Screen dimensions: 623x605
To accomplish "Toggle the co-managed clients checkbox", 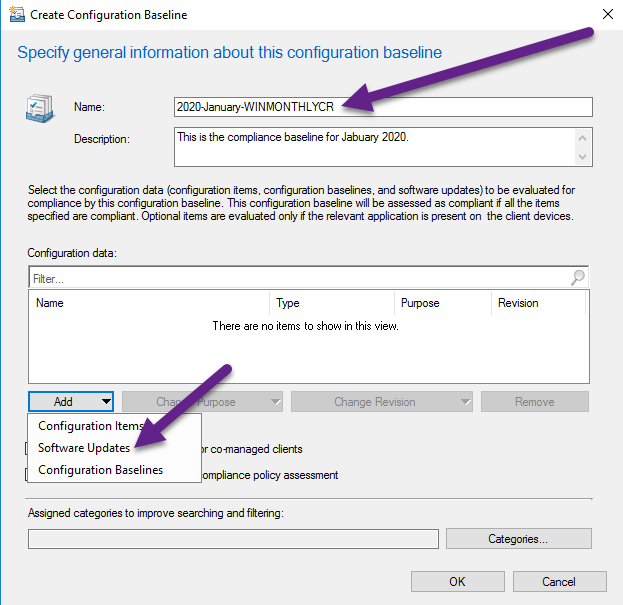I will [26, 449].
